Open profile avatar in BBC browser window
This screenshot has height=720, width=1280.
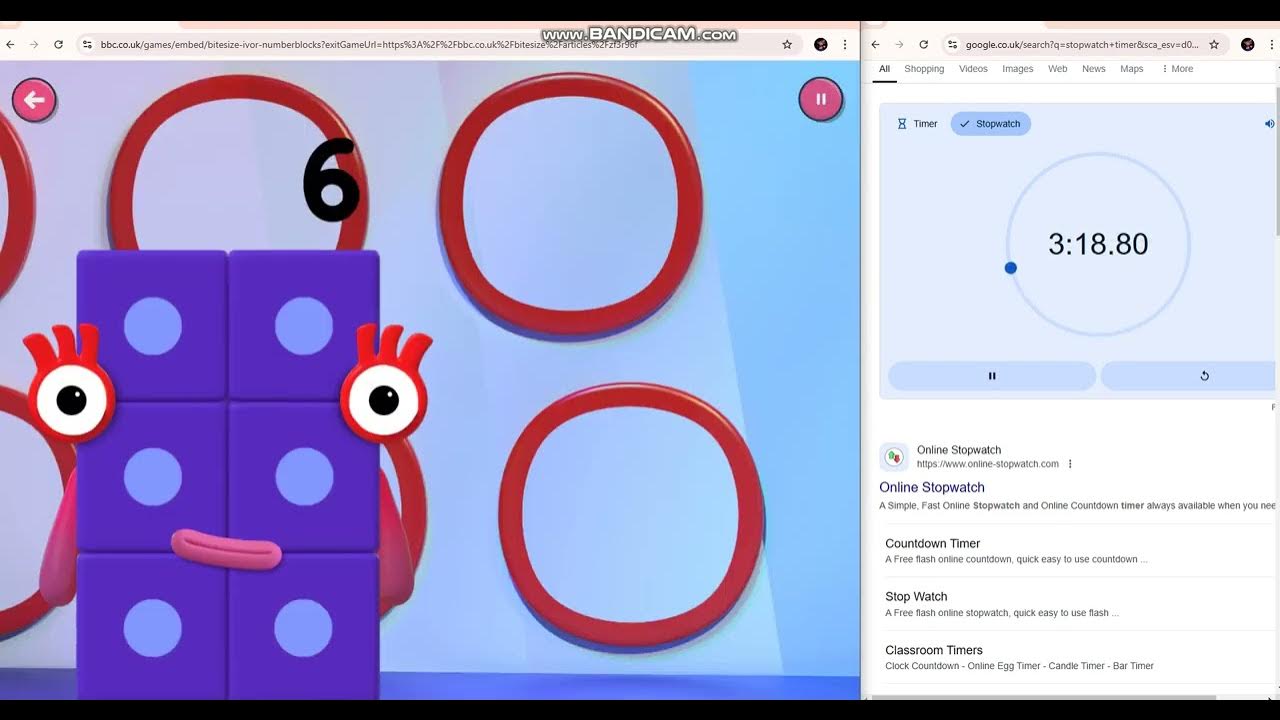click(821, 45)
